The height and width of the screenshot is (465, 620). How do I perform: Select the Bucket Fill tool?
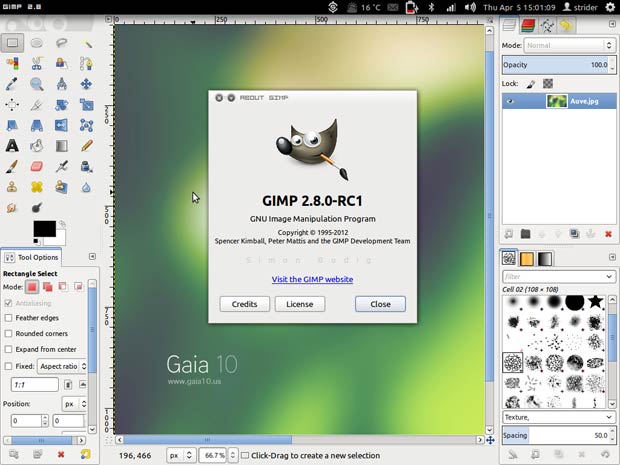coord(37,146)
